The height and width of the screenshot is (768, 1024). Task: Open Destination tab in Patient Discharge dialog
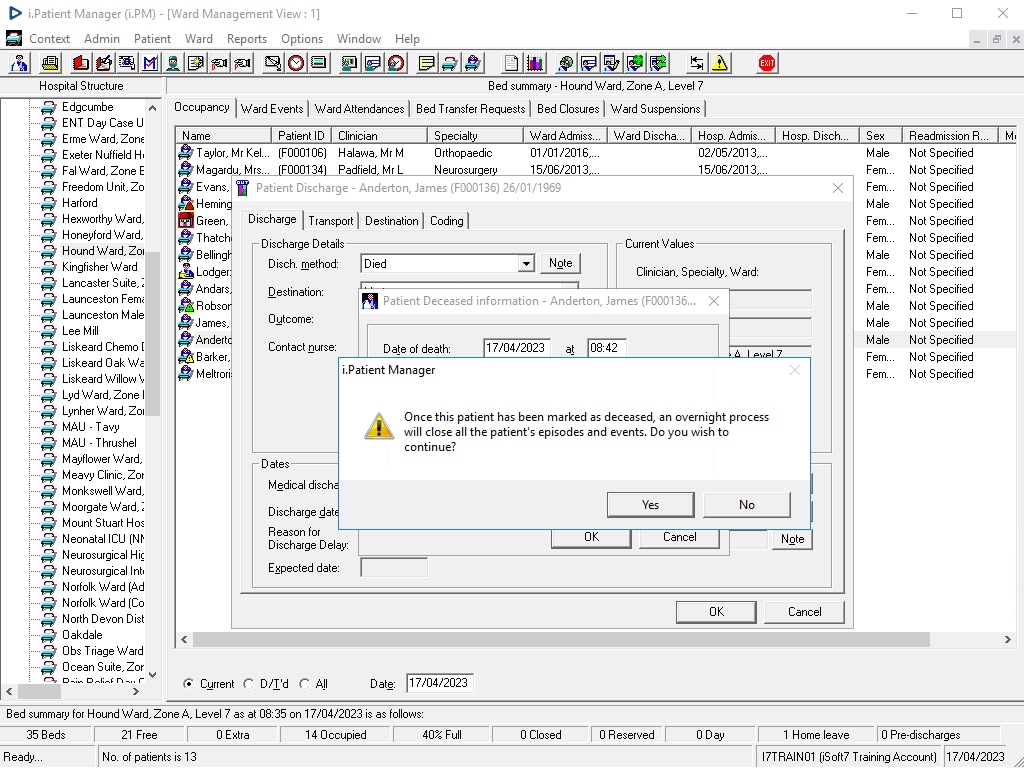391,221
